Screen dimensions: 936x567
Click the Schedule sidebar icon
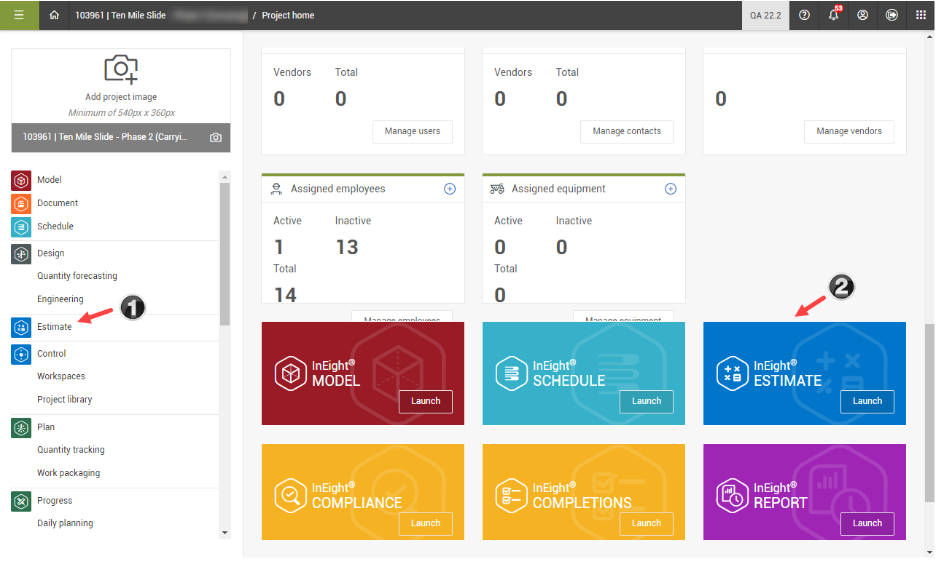(21, 227)
